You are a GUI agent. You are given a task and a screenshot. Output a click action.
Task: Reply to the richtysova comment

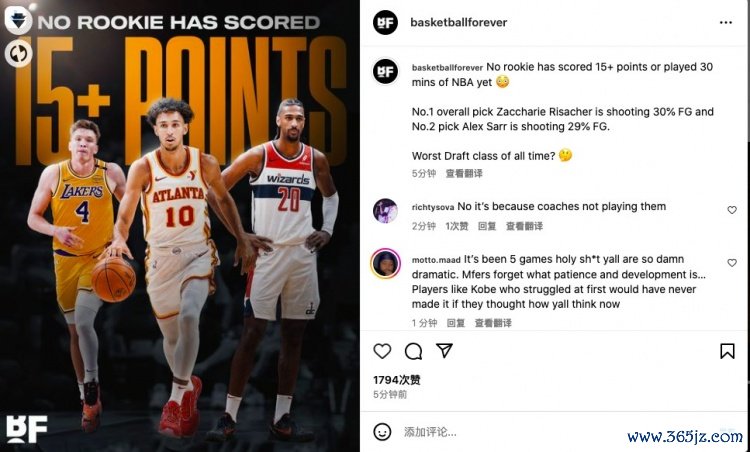click(487, 226)
